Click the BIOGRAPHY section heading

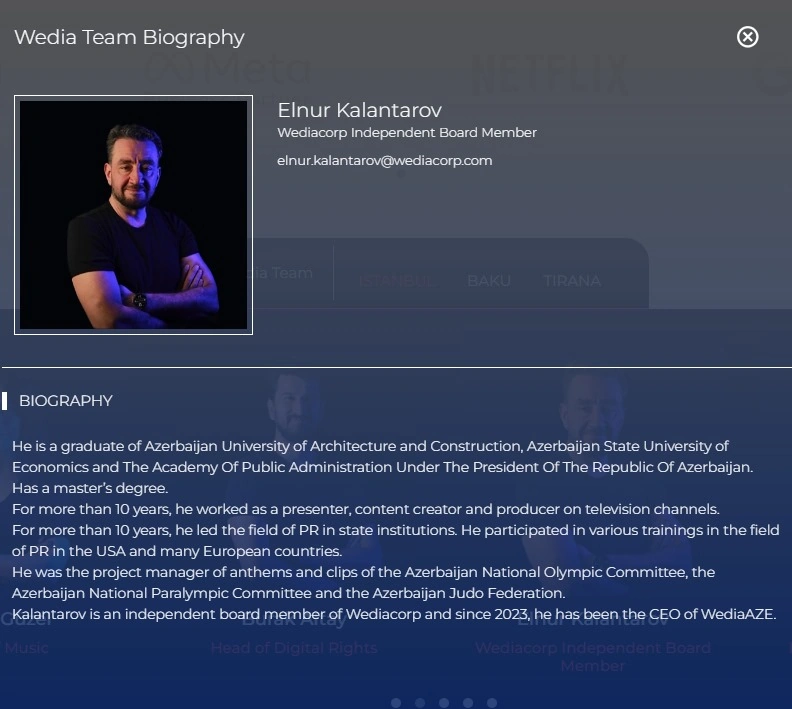[66, 400]
